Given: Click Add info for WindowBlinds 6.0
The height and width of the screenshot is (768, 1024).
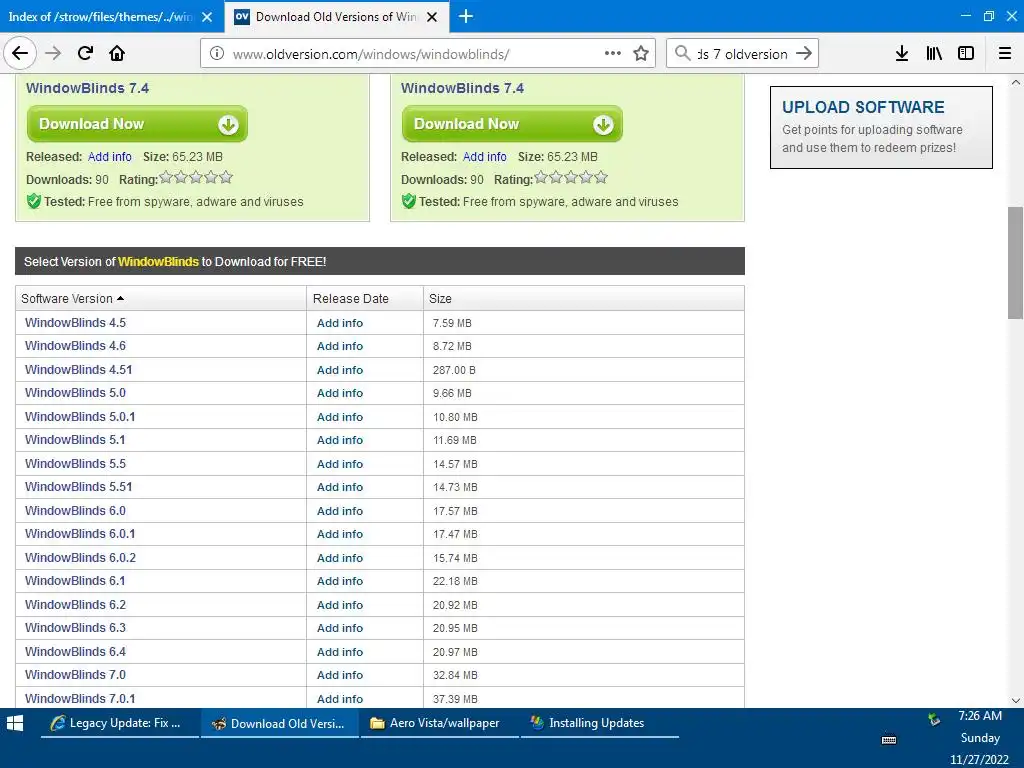Looking at the screenshot, I should [340, 511].
